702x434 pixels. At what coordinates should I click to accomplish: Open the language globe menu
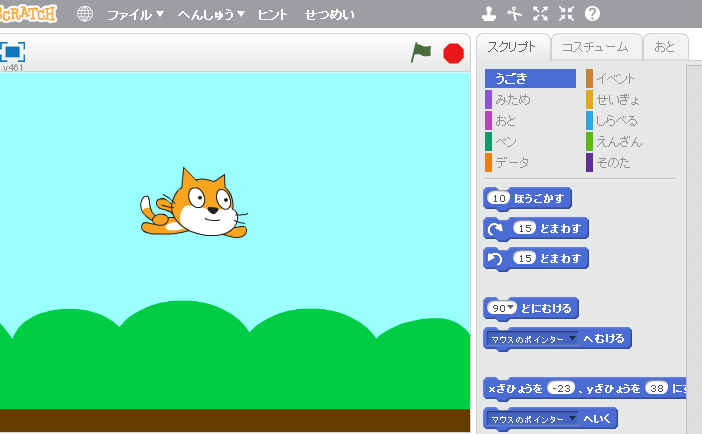click(85, 14)
